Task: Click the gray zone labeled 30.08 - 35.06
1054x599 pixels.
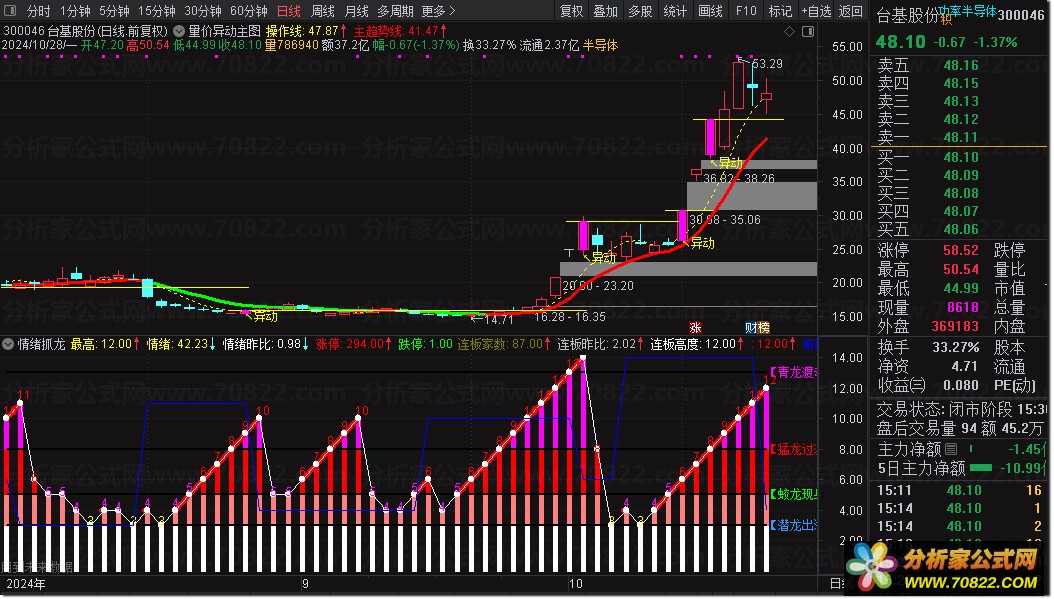Action: pos(752,196)
